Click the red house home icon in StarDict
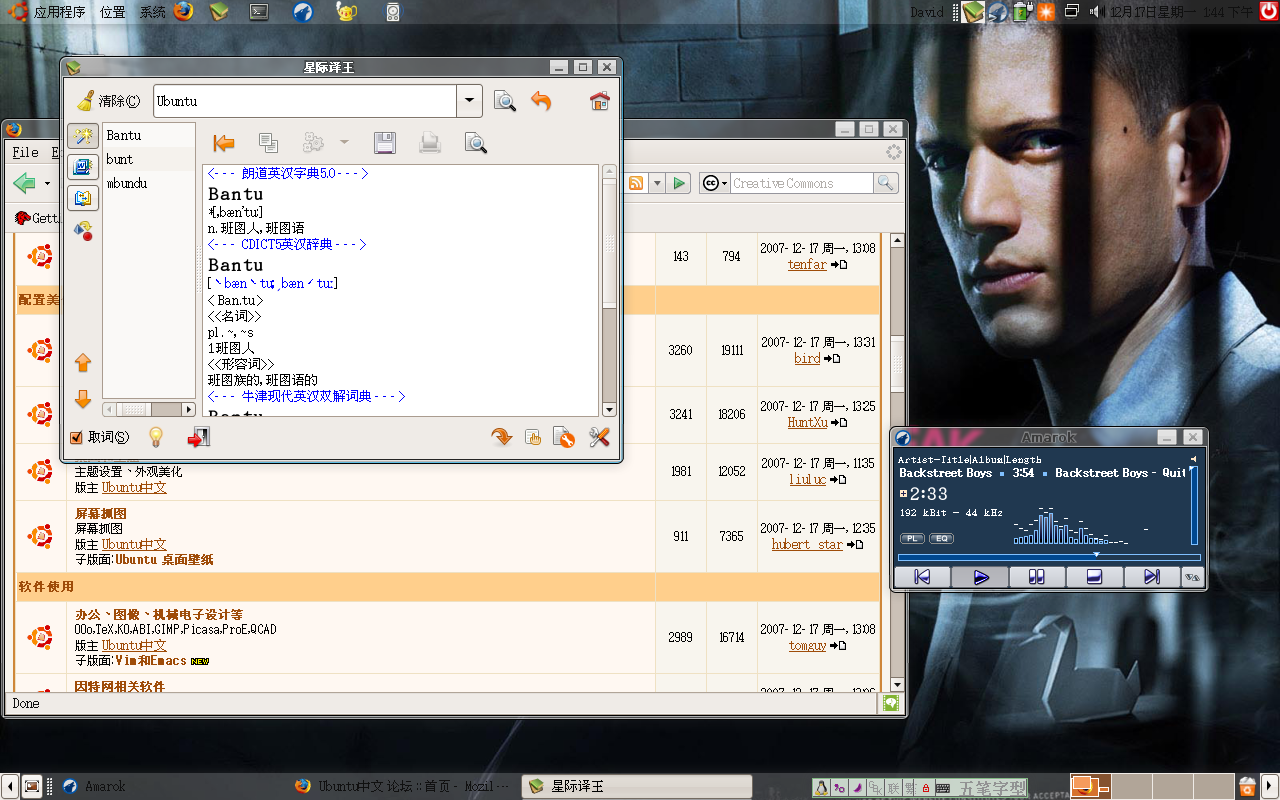This screenshot has height=800, width=1280. (600, 101)
